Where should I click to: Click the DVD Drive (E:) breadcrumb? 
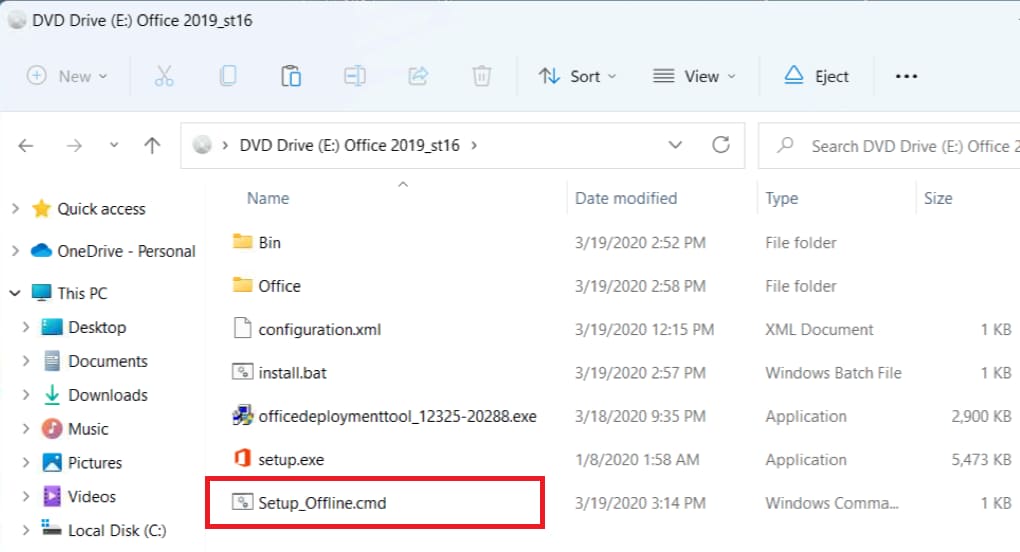pyautogui.click(x=349, y=145)
